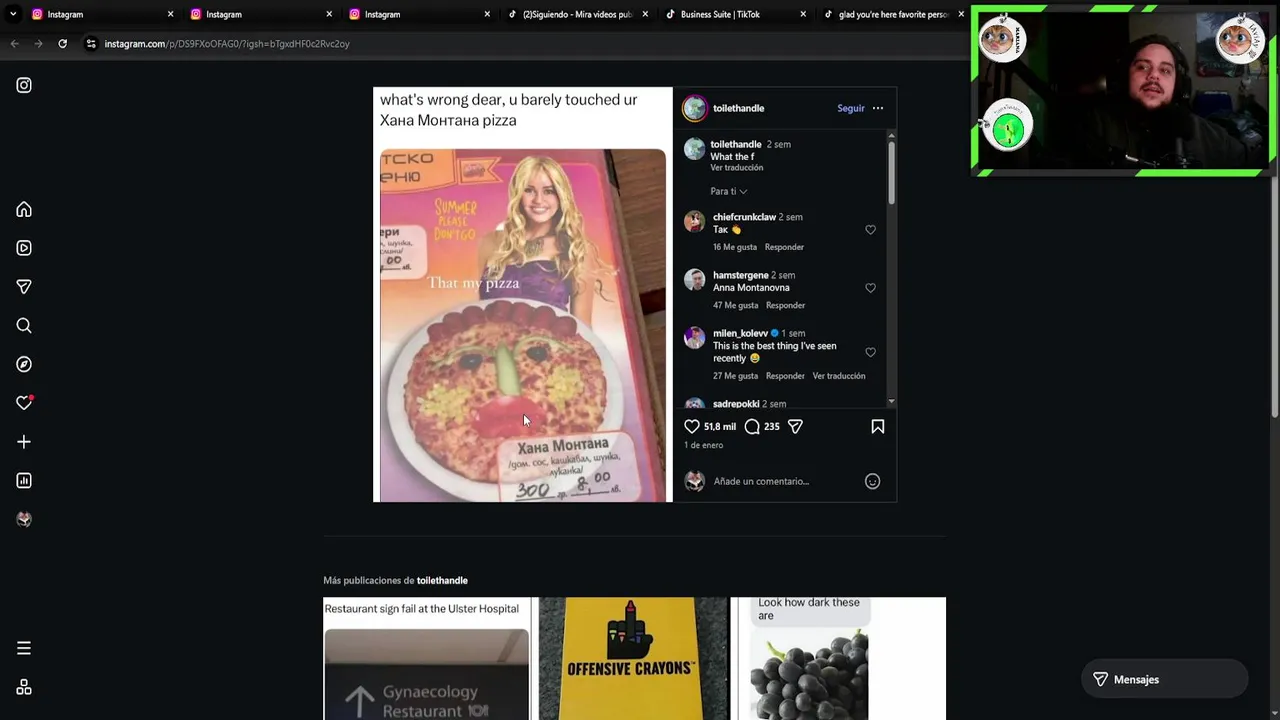Switch to Siguiendo TikTok tab
The image size is (1280, 720).
[x=577, y=14]
